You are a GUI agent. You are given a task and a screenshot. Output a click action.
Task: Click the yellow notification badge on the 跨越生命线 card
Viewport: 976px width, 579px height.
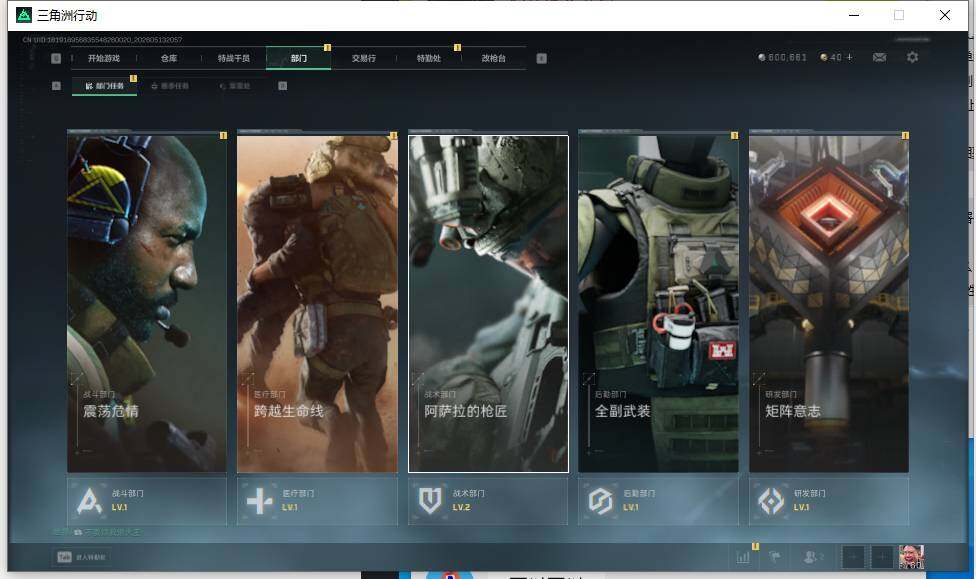(393, 136)
